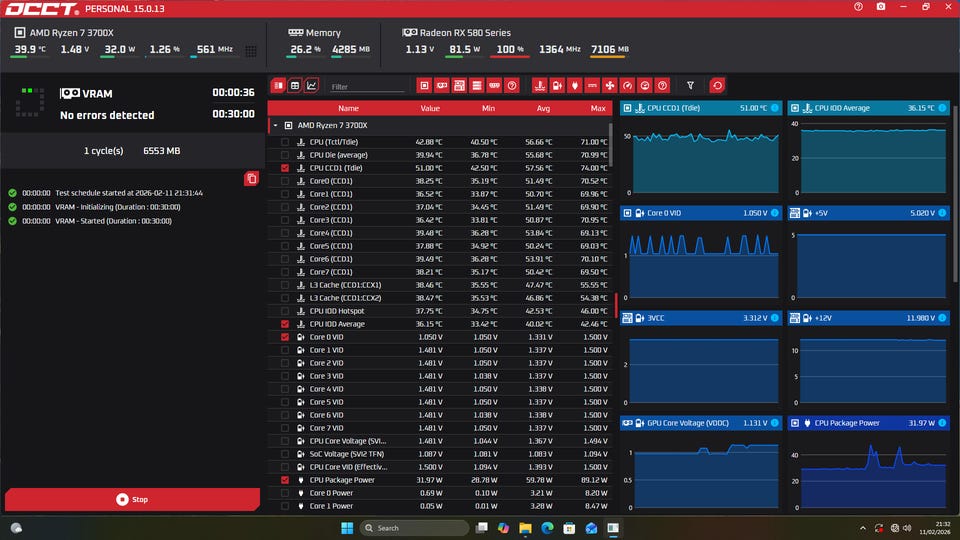This screenshot has width=960, height=540.
Task: Open info for CPU IOD Average graph
Action: (x=942, y=108)
